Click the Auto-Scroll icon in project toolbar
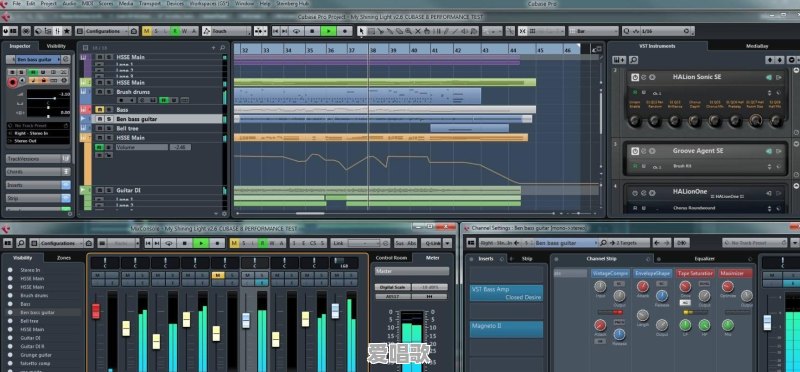This screenshot has height=372, width=800. click(x=260, y=31)
